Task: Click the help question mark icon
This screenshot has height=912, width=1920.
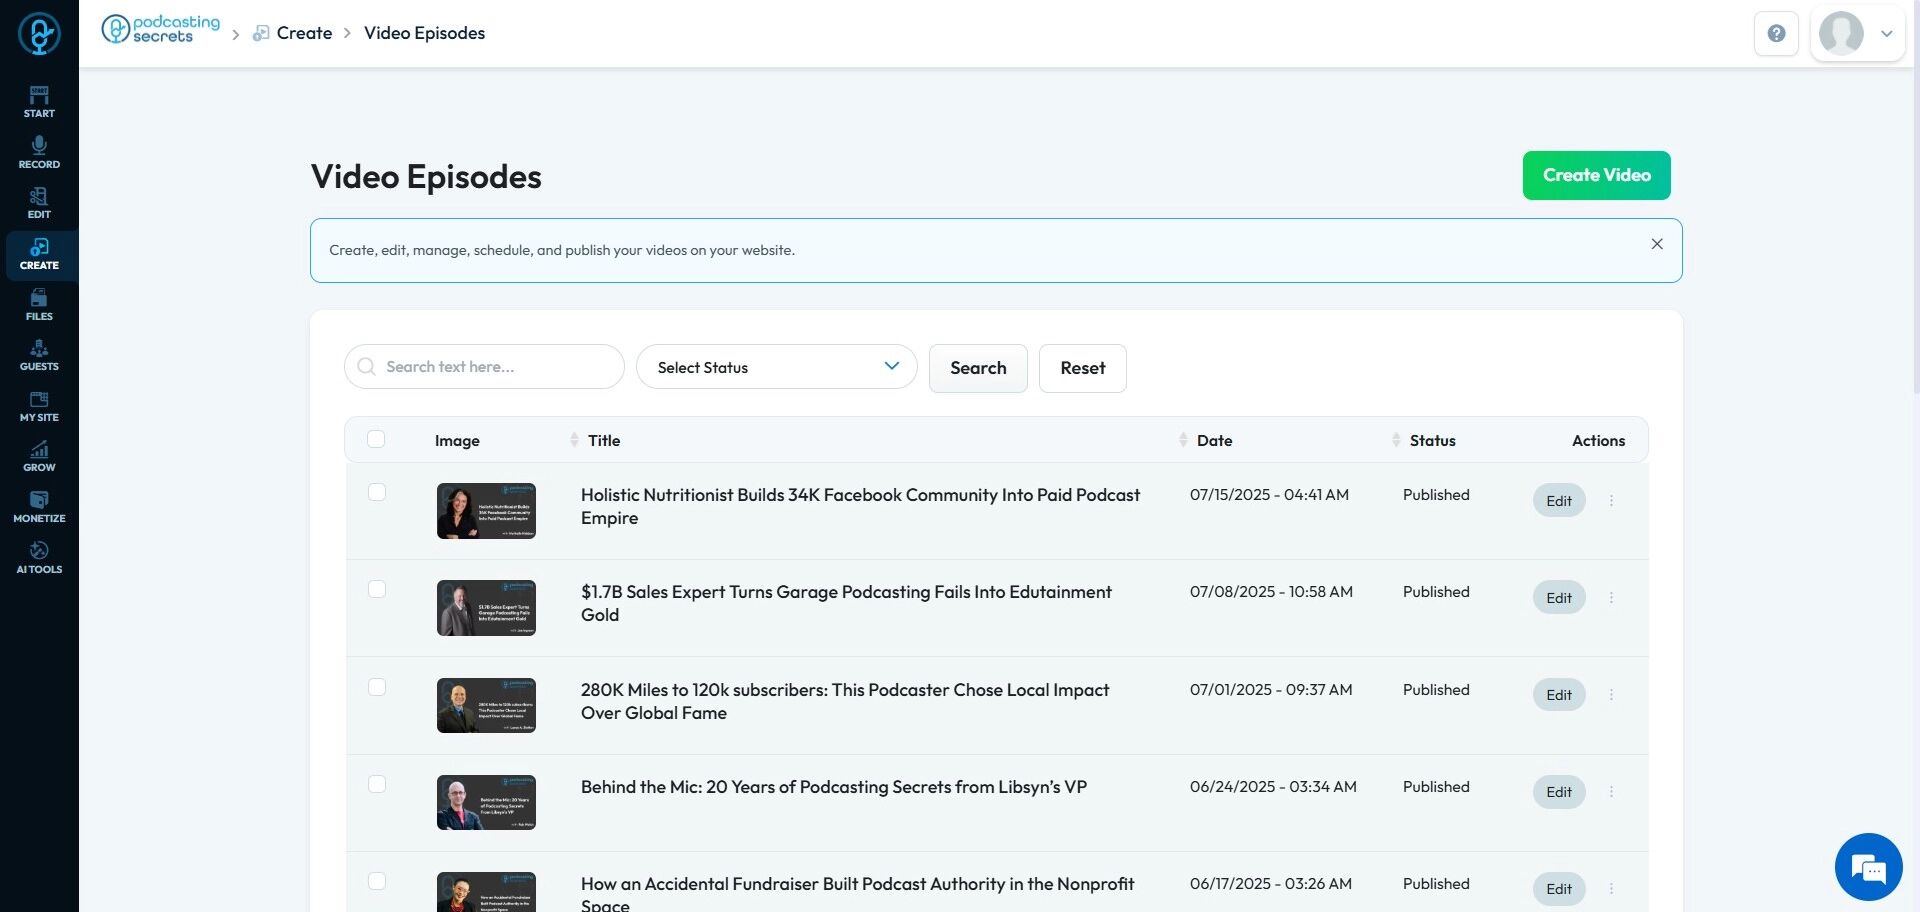Action: pyautogui.click(x=1776, y=34)
